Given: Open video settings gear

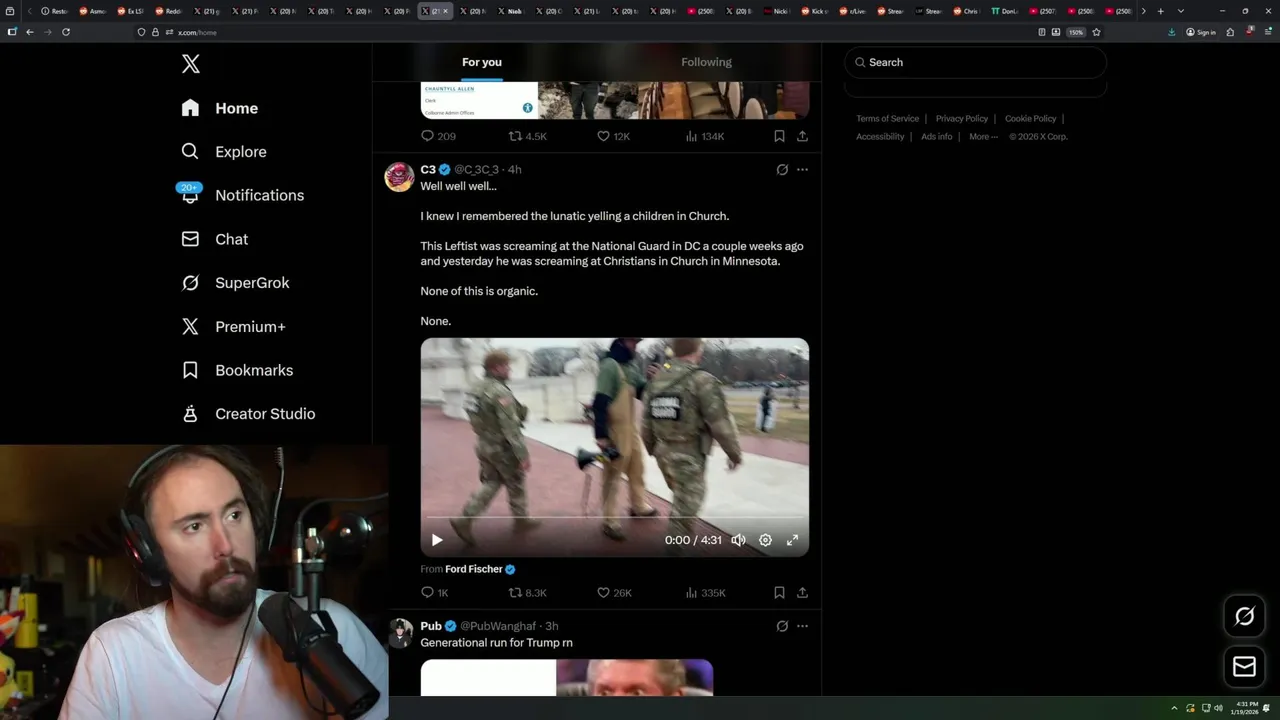Looking at the screenshot, I should pyautogui.click(x=765, y=540).
